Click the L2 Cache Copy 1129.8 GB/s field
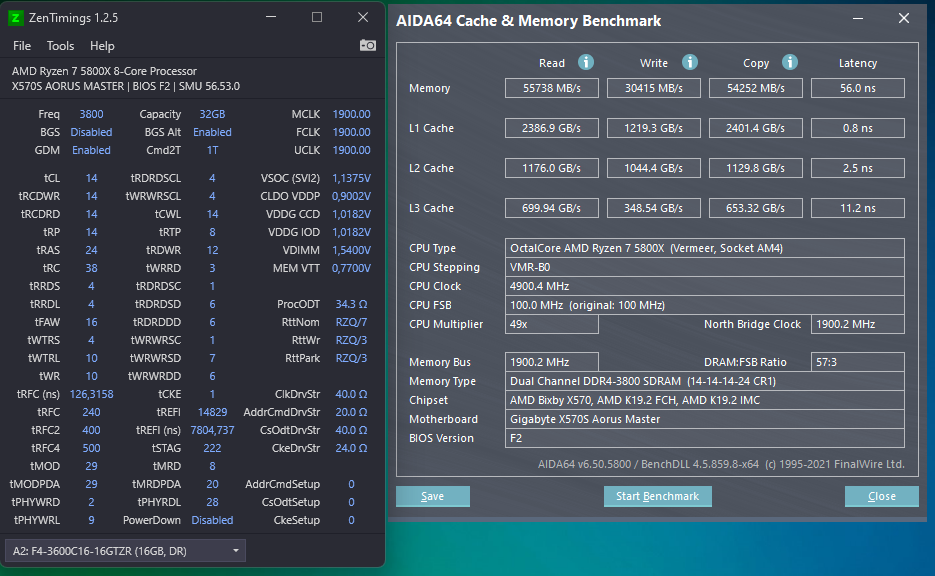The width and height of the screenshot is (935, 576). tap(756, 168)
